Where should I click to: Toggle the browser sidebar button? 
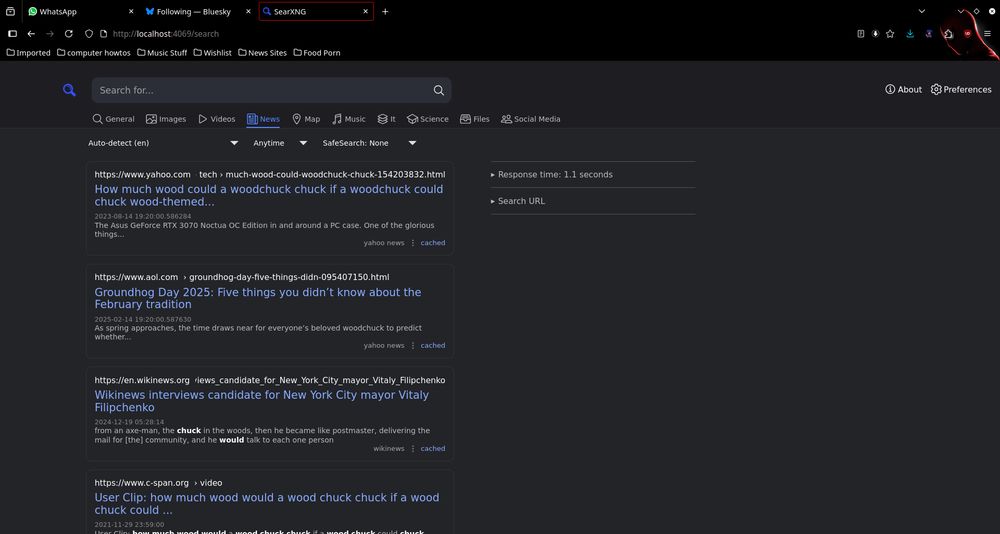[12, 34]
